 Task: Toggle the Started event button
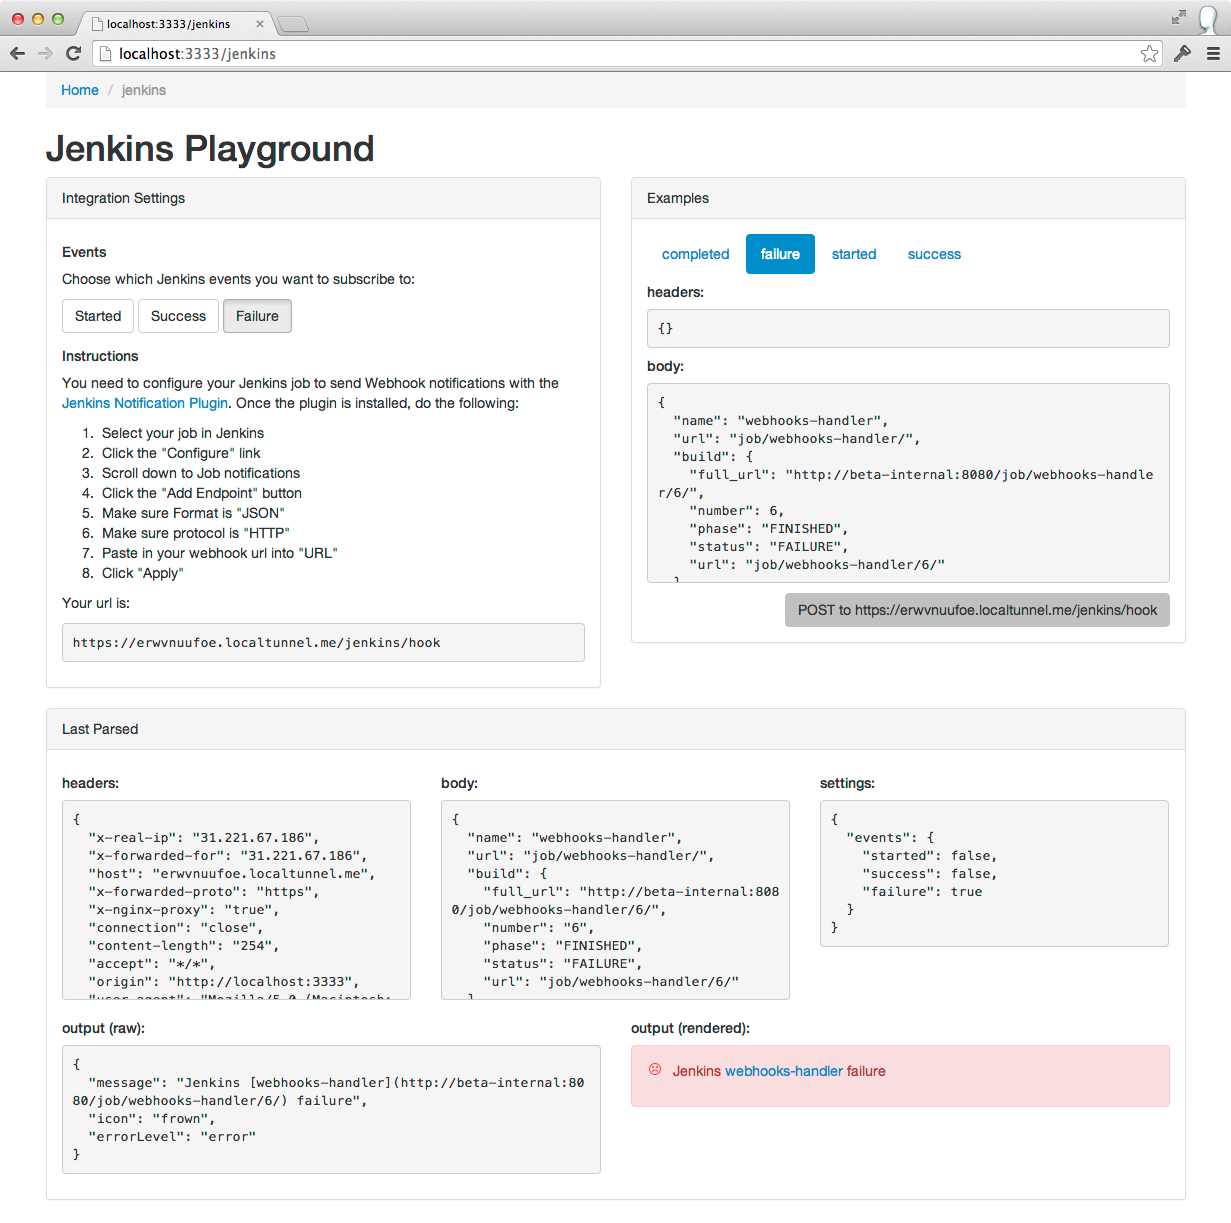(x=98, y=316)
